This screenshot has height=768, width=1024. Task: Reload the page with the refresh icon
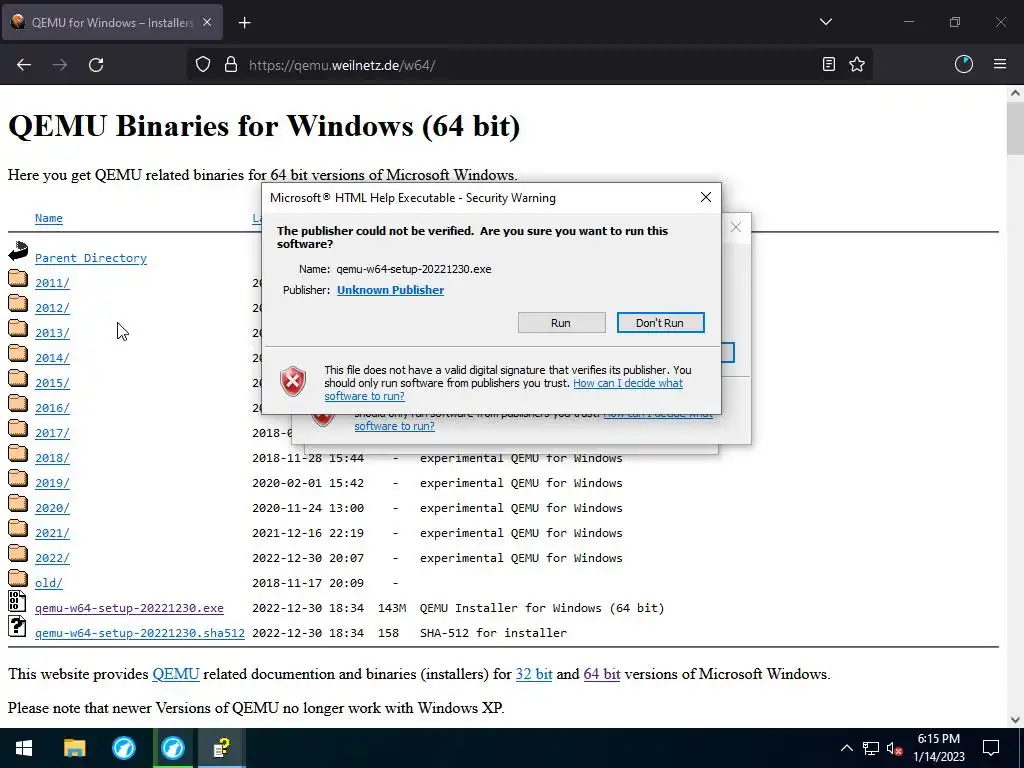click(96, 65)
